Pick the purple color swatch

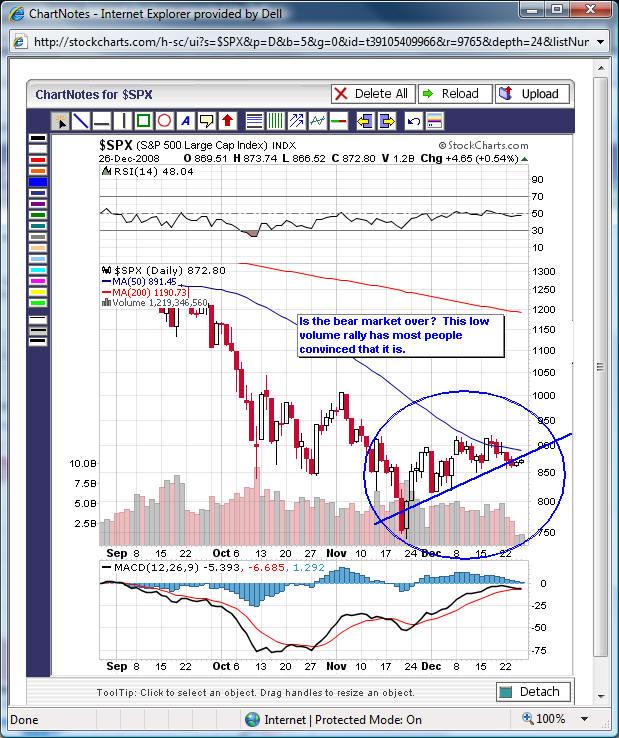(38, 204)
